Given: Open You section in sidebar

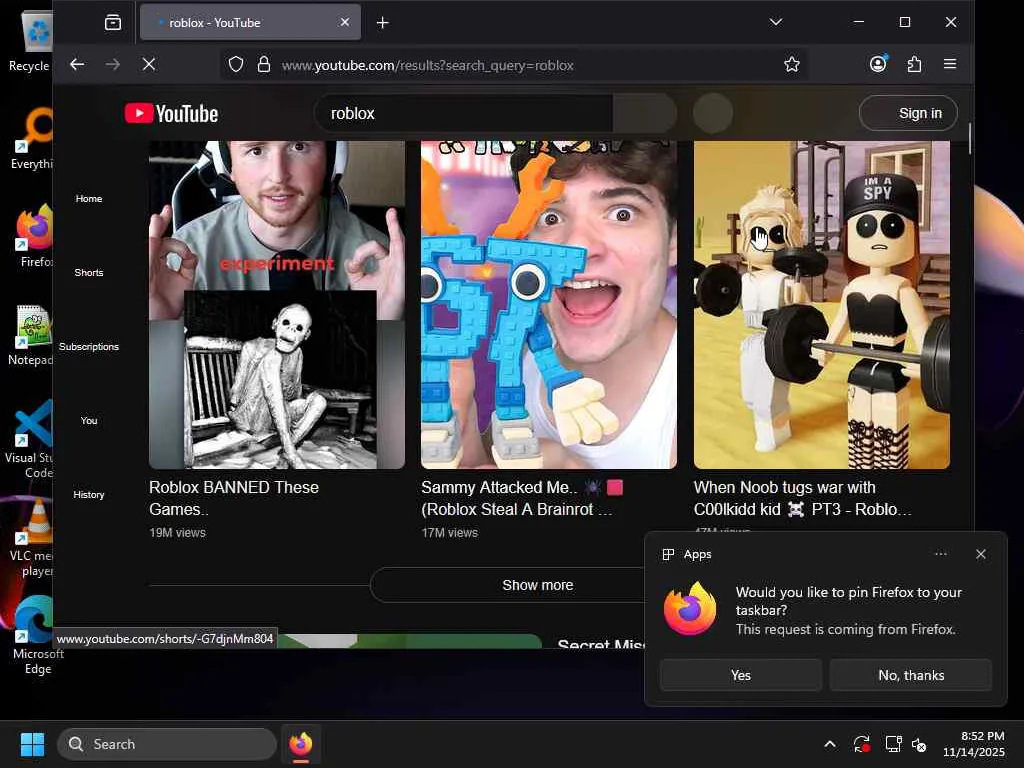Looking at the screenshot, I should pos(89,421).
